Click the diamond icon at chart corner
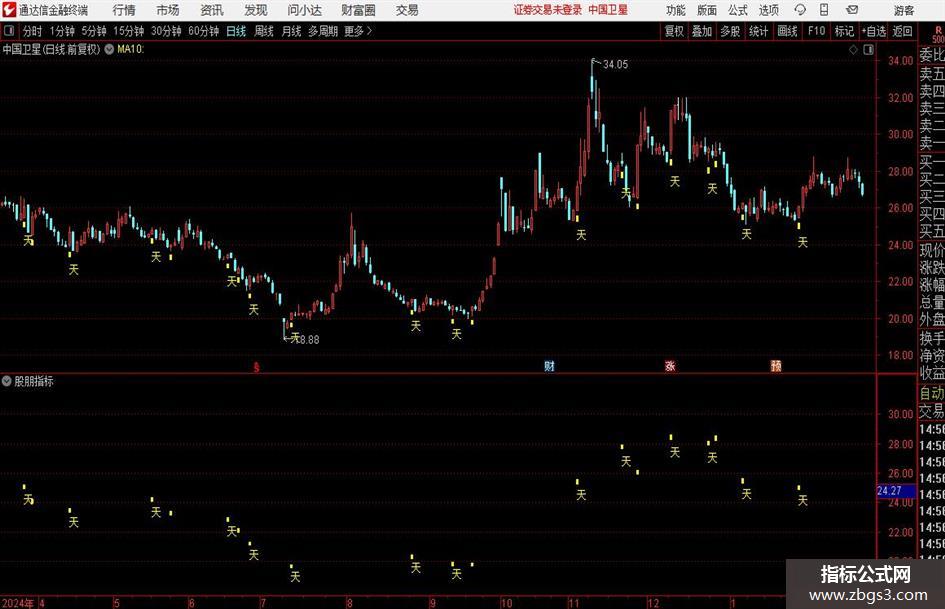The width and height of the screenshot is (945, 609). coord(853,50)
